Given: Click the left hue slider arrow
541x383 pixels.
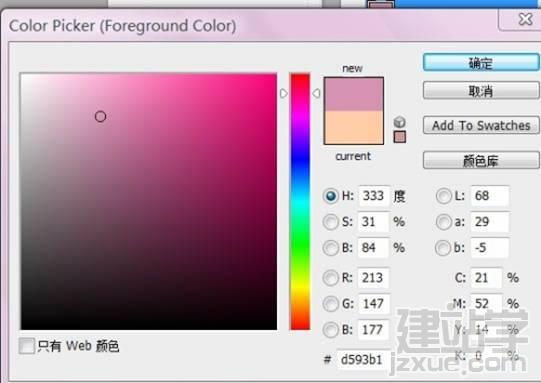Looking at the screenshot, I should [284, 93].
